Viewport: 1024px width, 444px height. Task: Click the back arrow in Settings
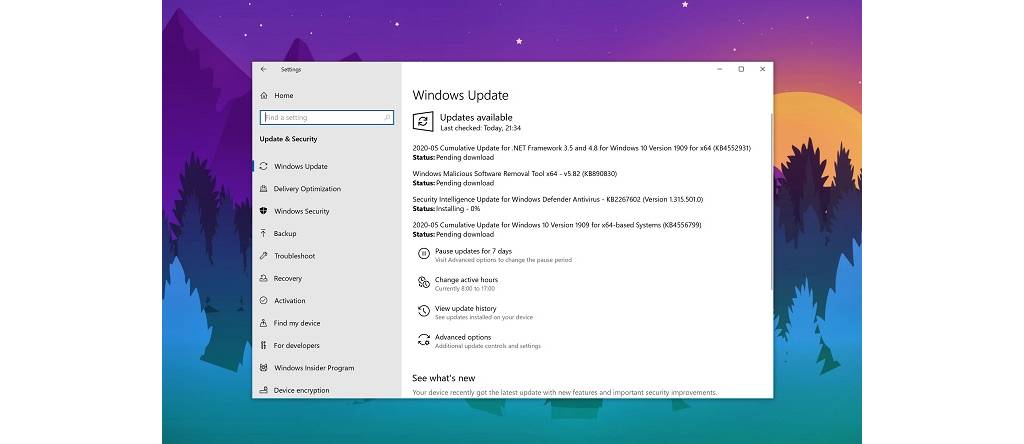(x=263, y=69)
